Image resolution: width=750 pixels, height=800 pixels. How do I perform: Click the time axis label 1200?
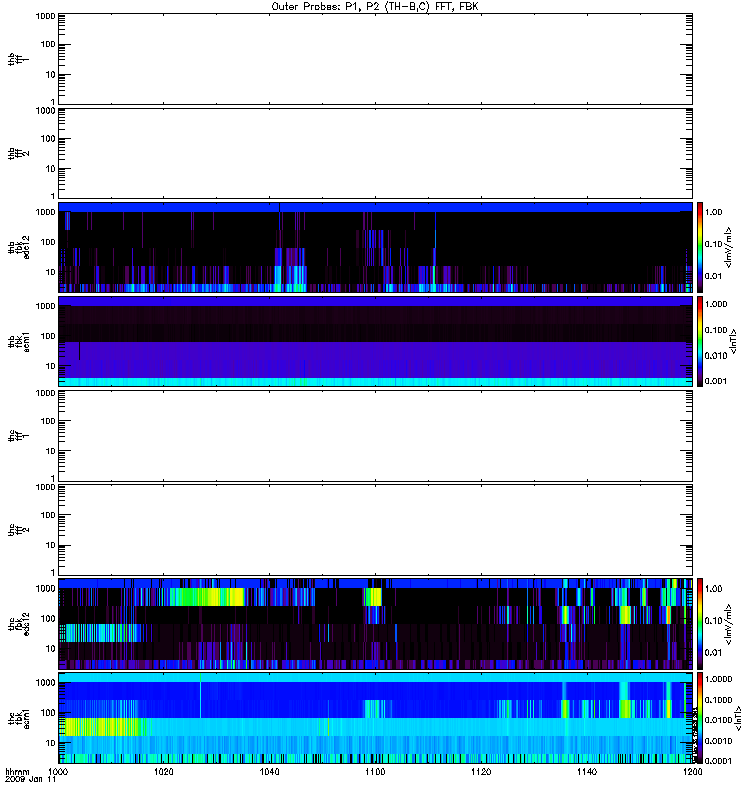[x=692, y=771]
